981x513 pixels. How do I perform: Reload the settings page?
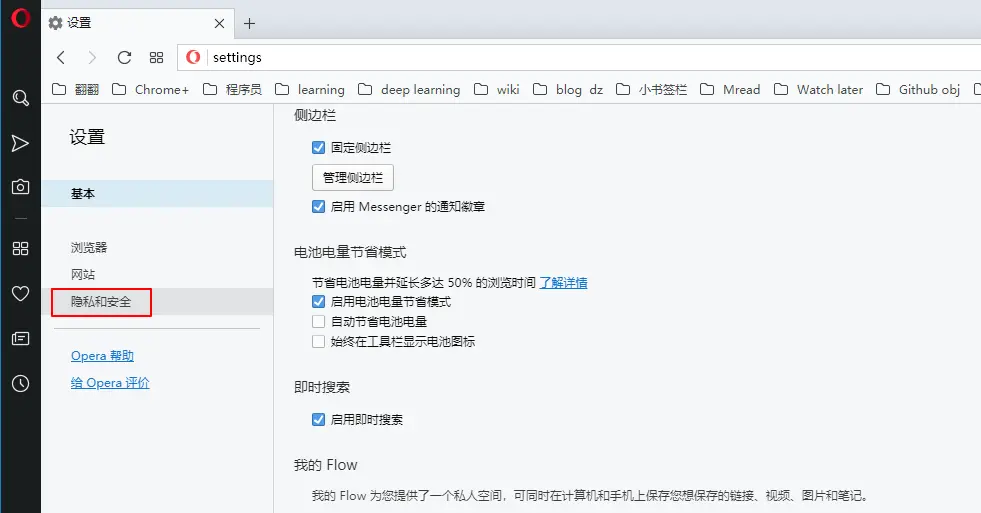click(125, 58)
